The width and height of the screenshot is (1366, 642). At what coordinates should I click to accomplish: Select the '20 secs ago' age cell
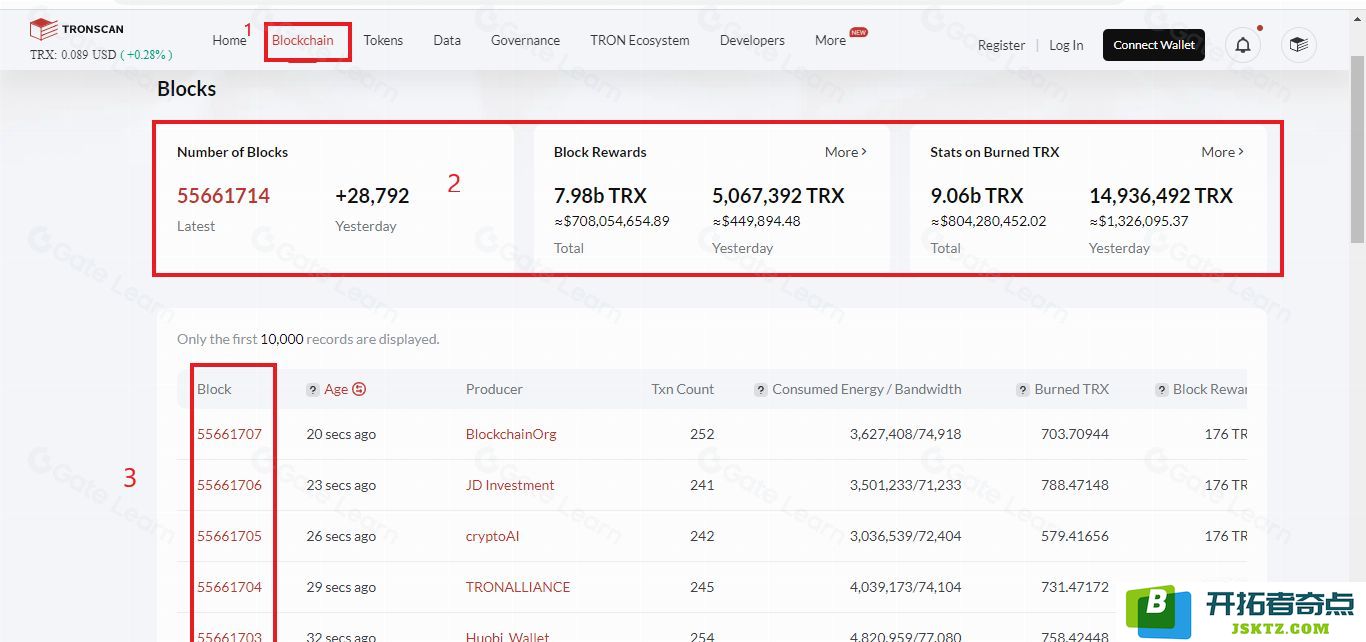341,434
